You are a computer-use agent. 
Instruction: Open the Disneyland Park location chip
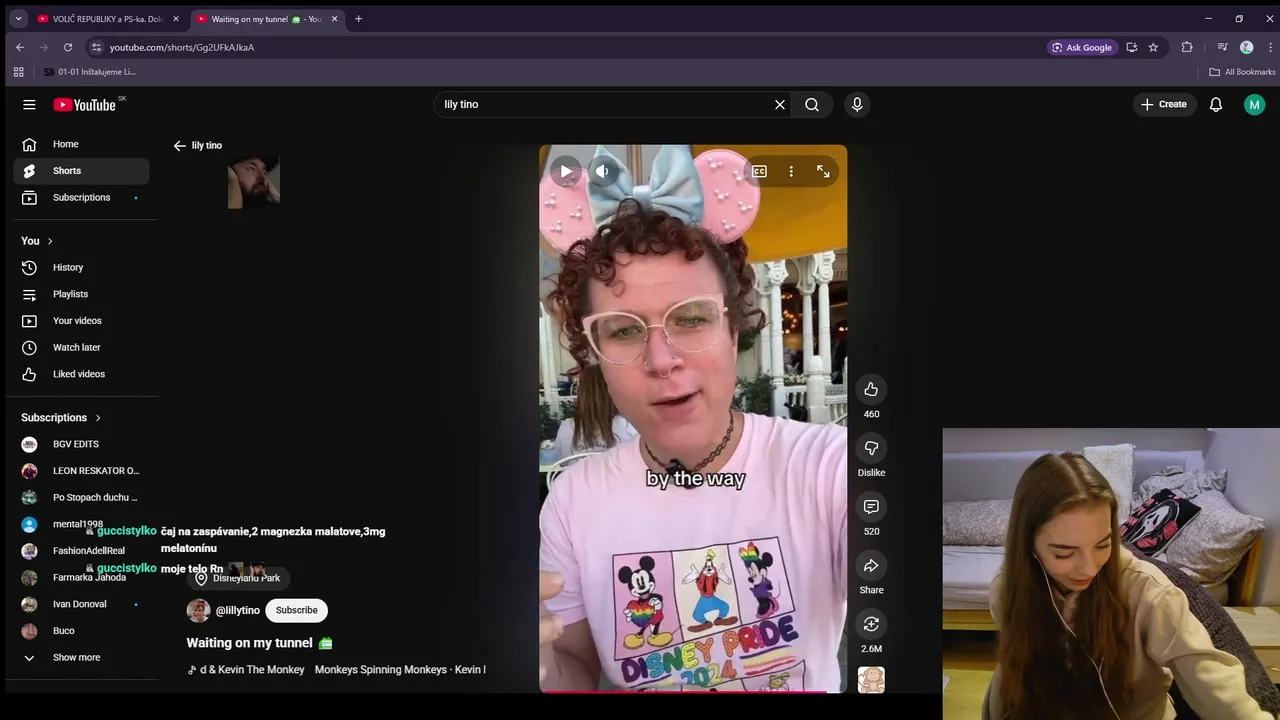(238, 578)
